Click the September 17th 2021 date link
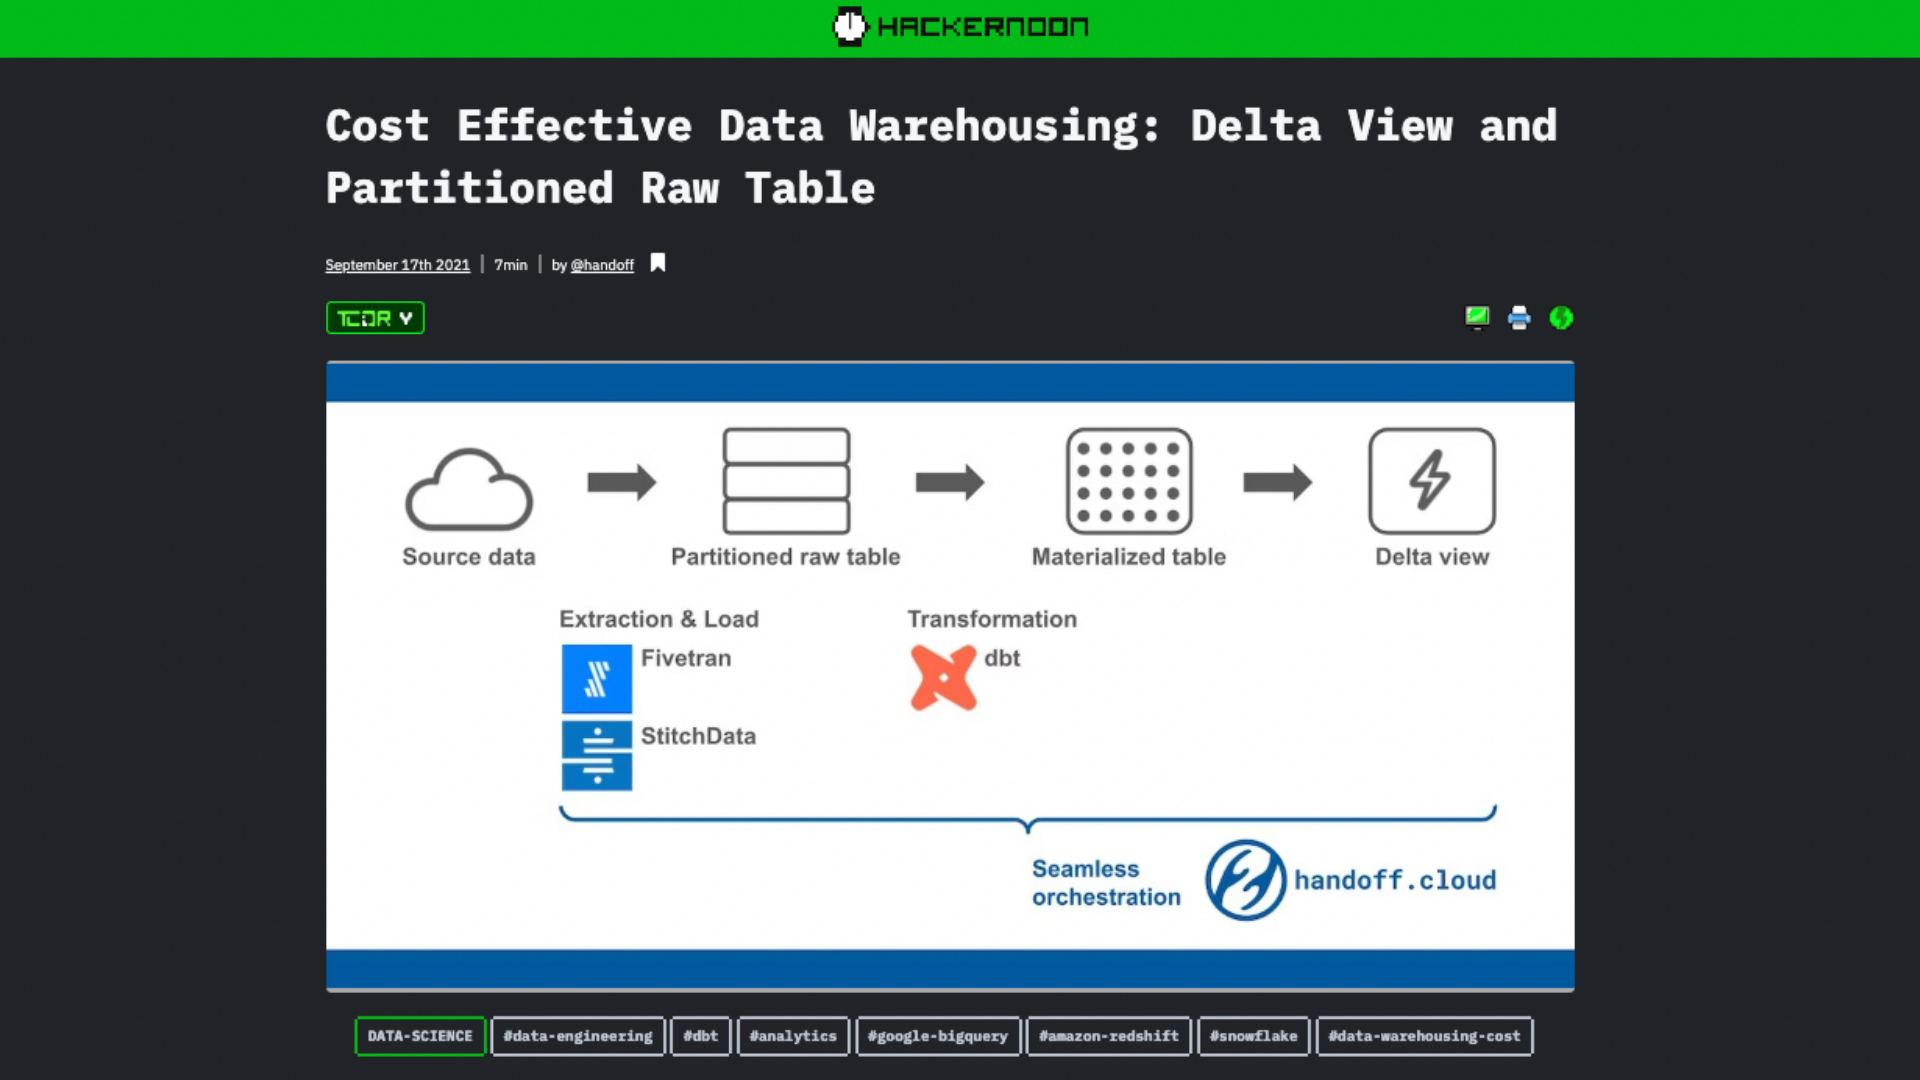This screenshot has width=1920, height=1080. tap(397, 264)
